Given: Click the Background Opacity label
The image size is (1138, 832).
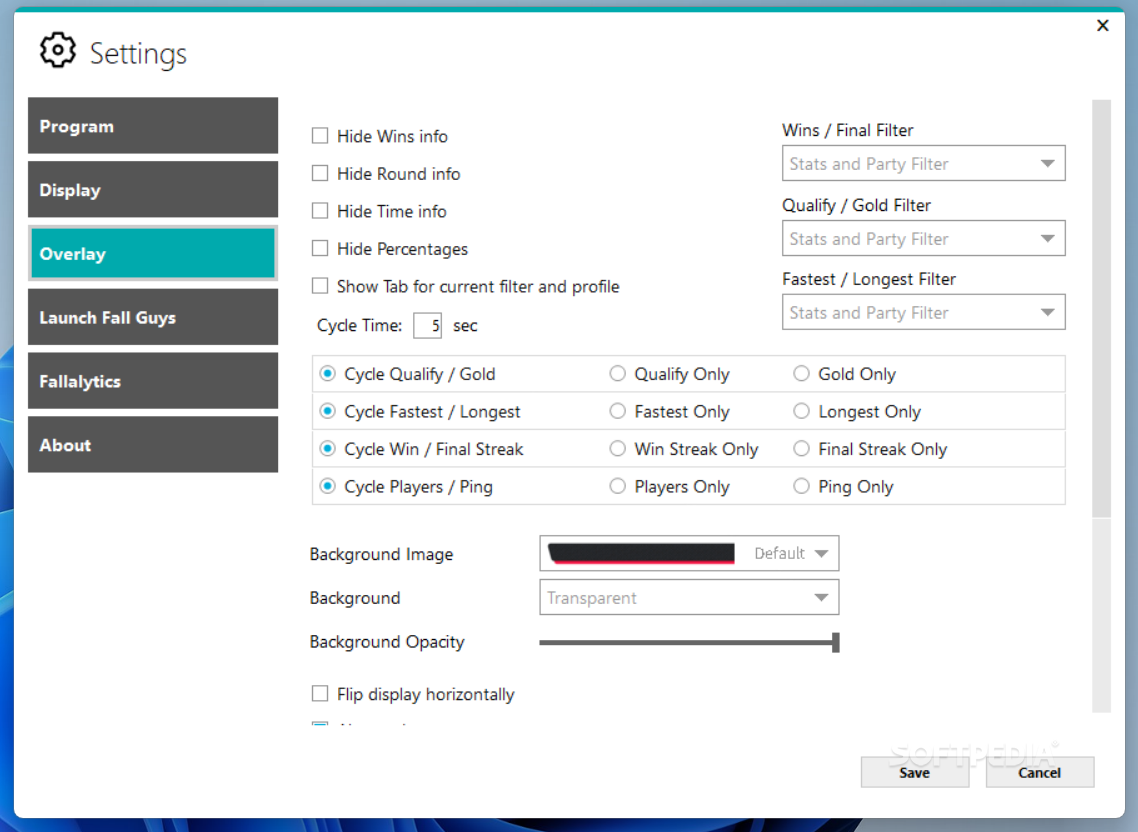Looking at the screenshot, I should click(387, 642).
